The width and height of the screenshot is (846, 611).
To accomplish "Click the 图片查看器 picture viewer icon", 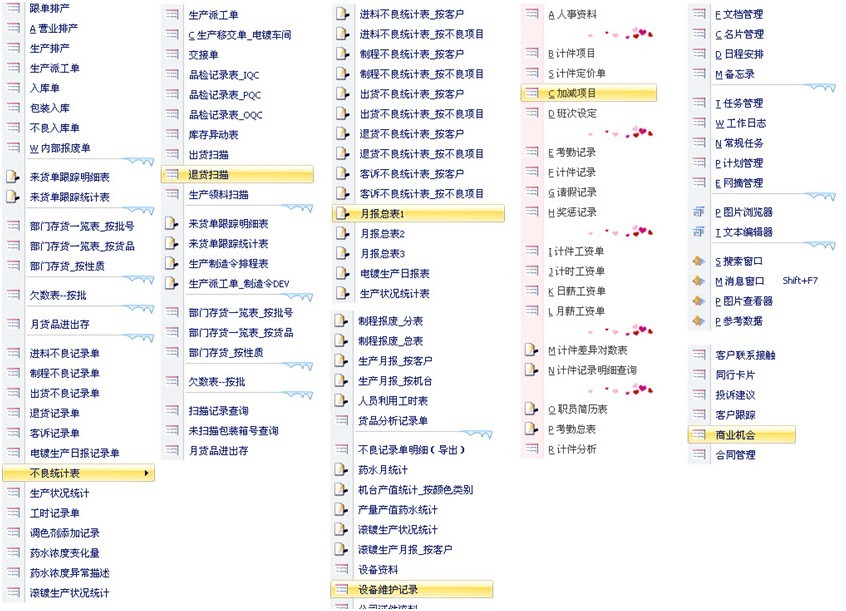I will (x=698, y=301).
